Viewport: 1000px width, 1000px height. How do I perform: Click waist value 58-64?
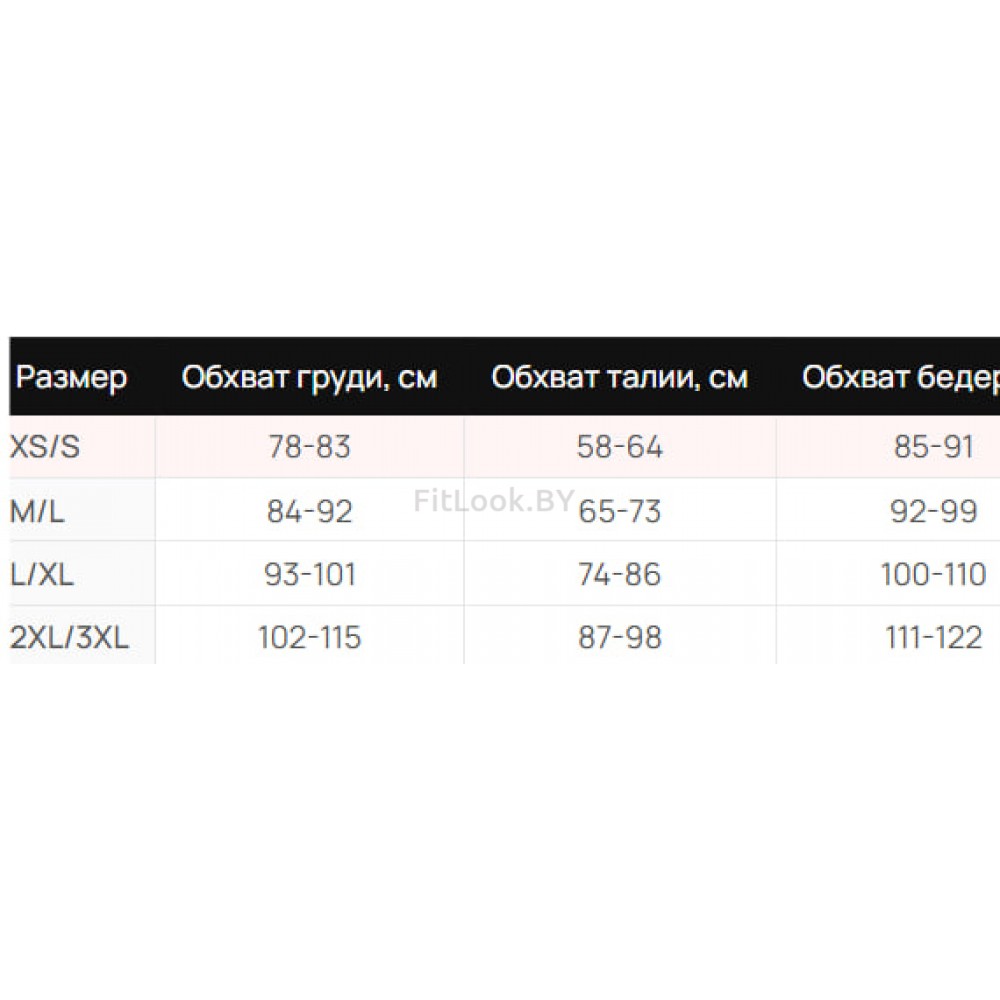click(x=620, y=446)
